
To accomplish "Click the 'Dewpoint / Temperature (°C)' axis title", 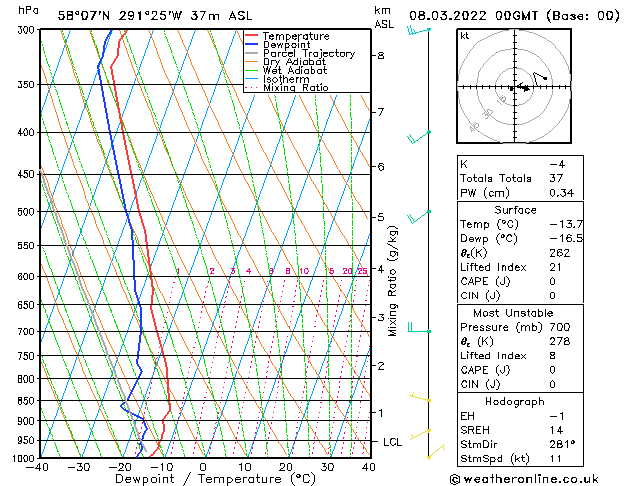I will pyautogui.click(x=215, y=479).
